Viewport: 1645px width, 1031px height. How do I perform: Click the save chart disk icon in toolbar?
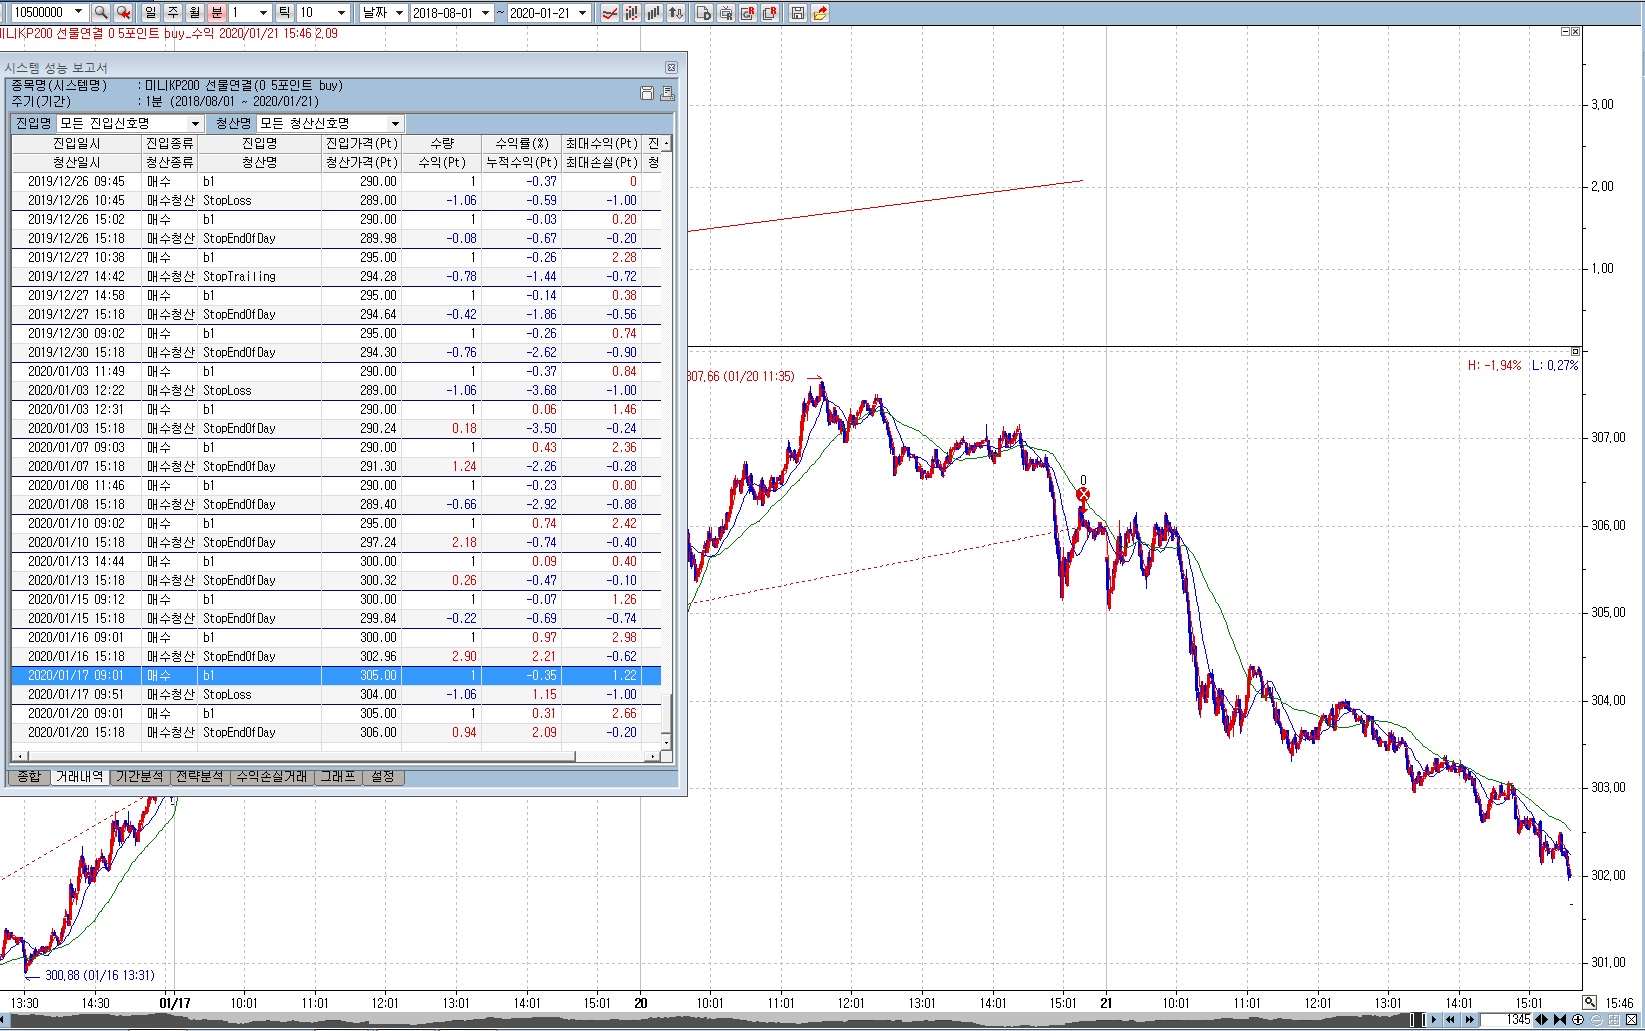click(797, 13)
